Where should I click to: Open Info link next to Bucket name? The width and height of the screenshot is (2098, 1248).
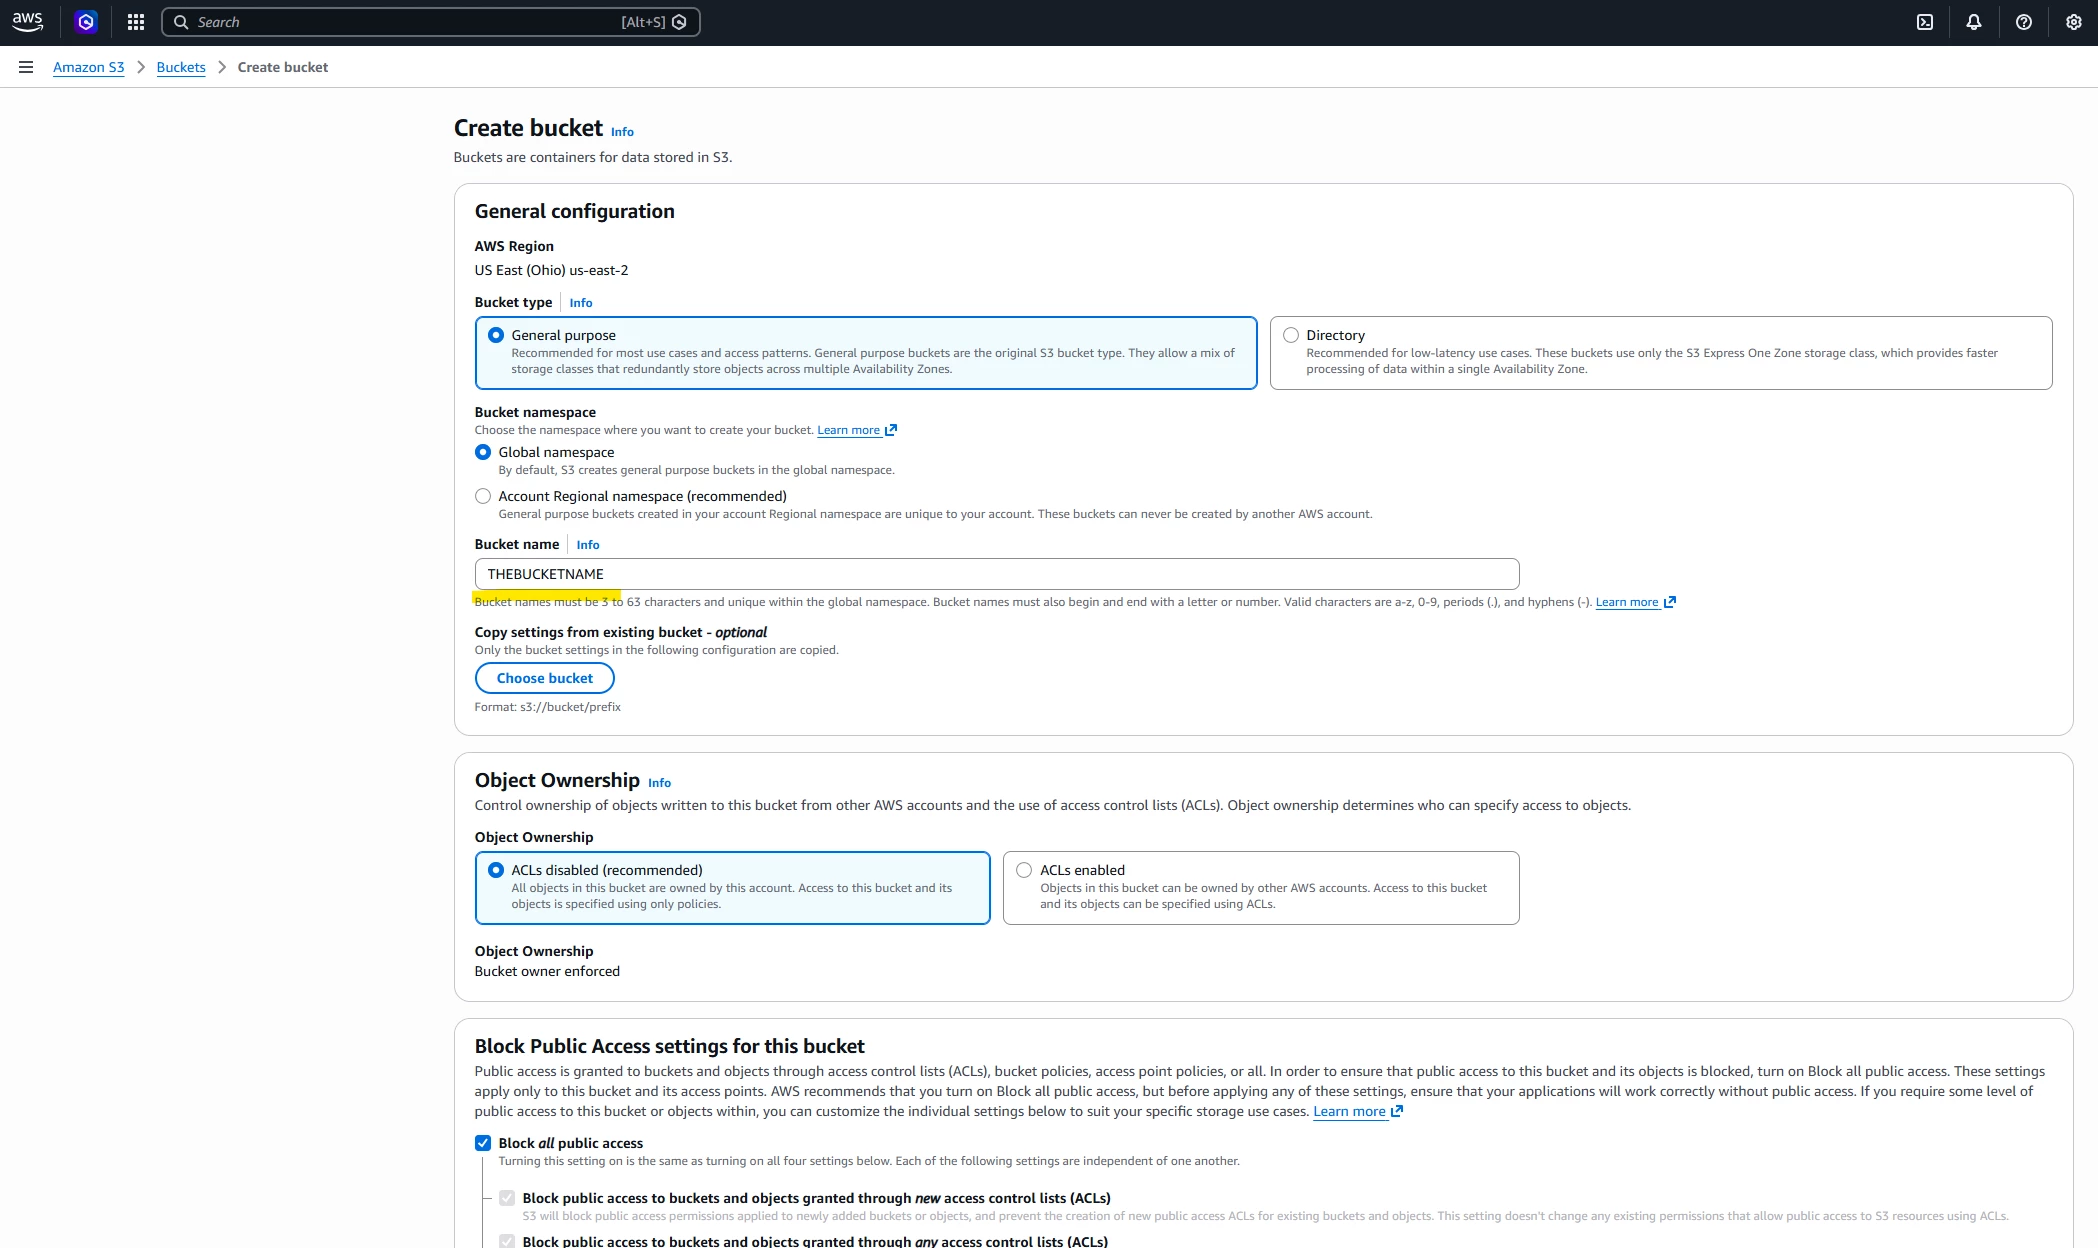(588, 545)
